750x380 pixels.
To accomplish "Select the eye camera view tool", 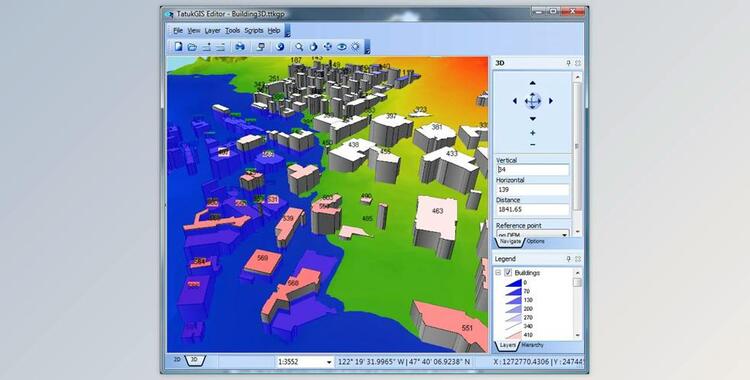I will [x=342, y=46].
